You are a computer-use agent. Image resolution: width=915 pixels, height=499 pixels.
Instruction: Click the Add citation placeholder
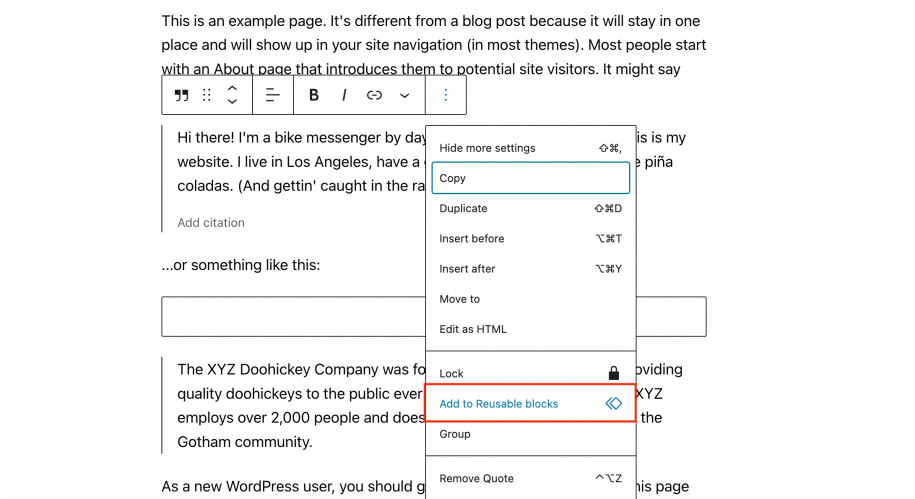click(x=211, y=223)
